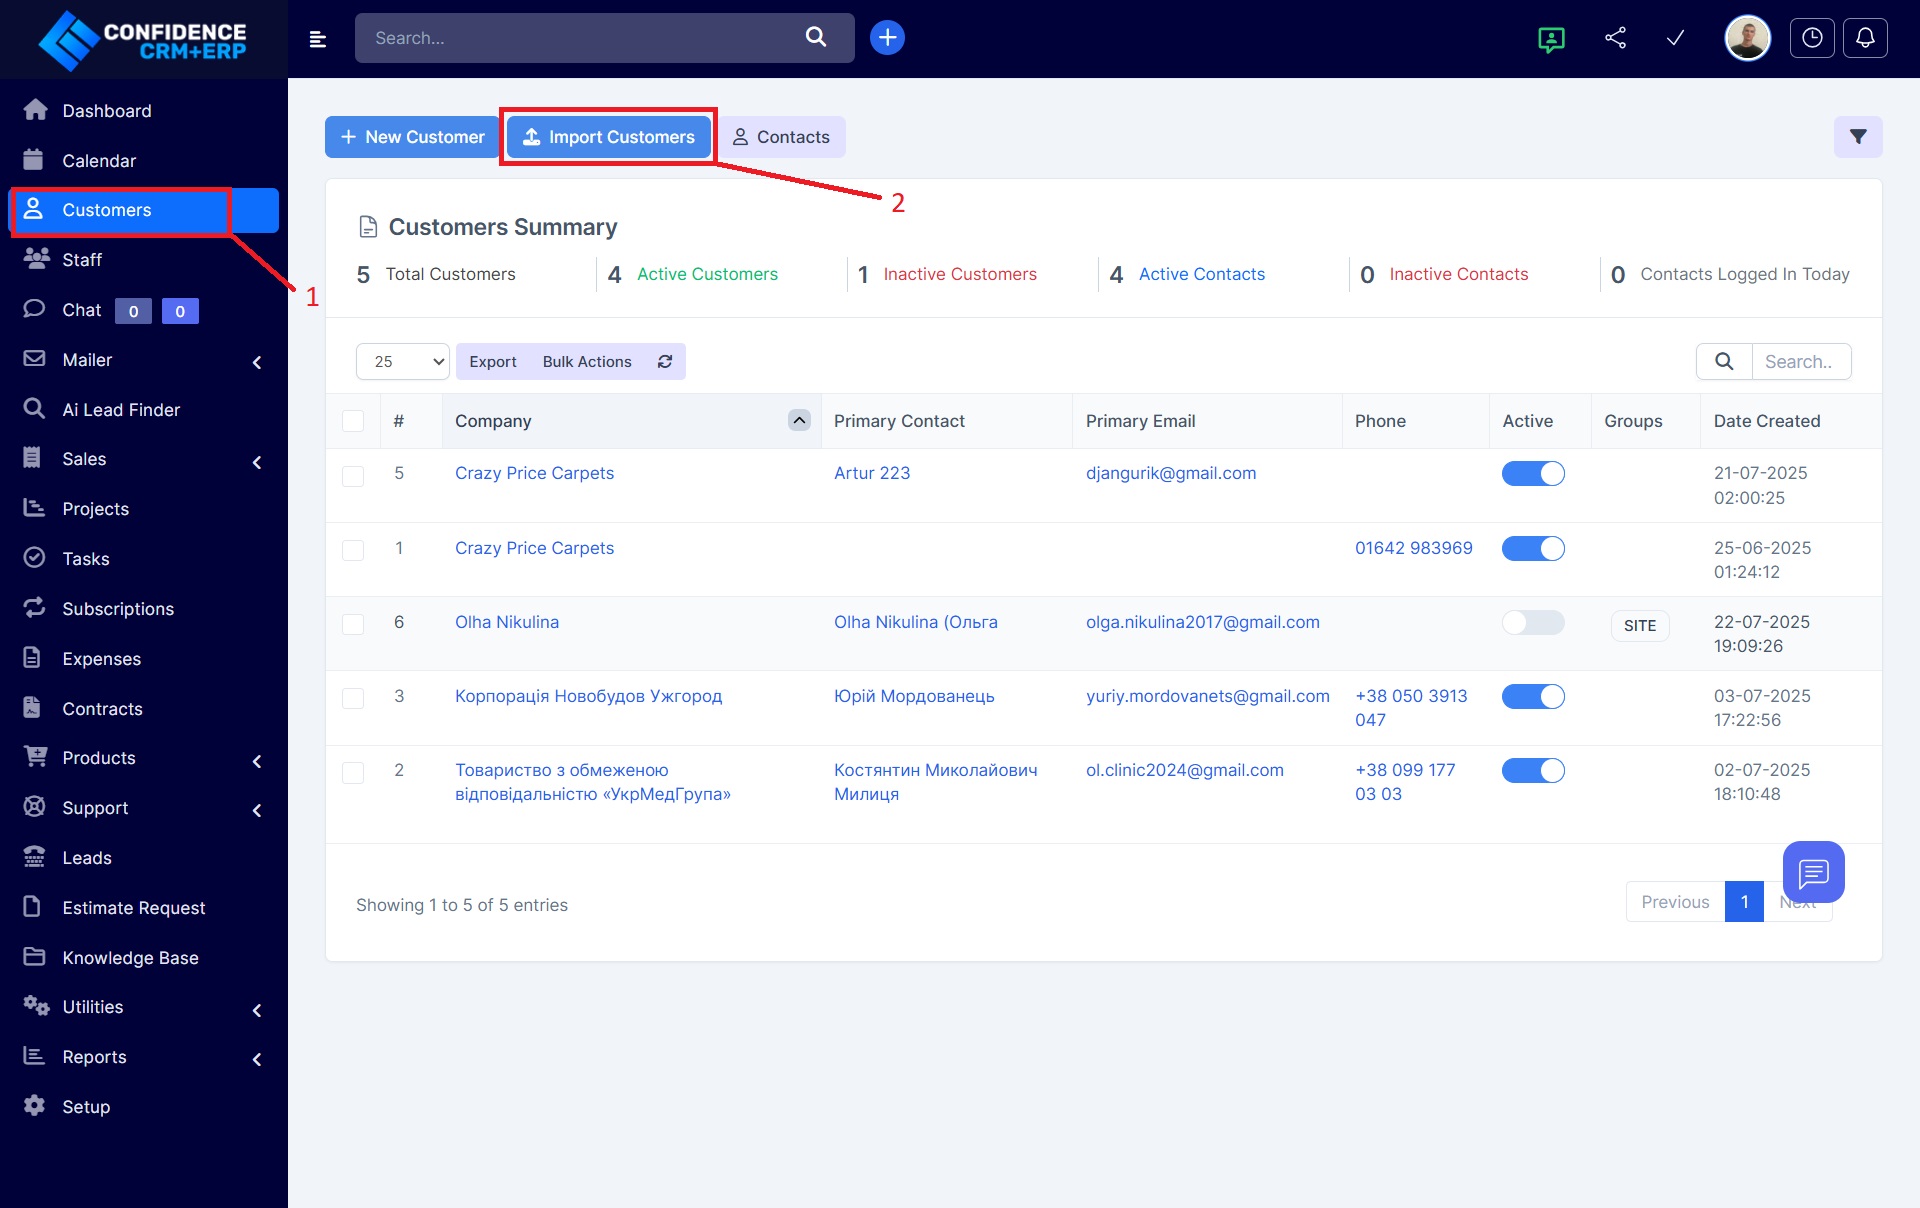1920x1208 pixels.
Task: Click the search magnifier in top bar
Action: [x=816, y=37]
